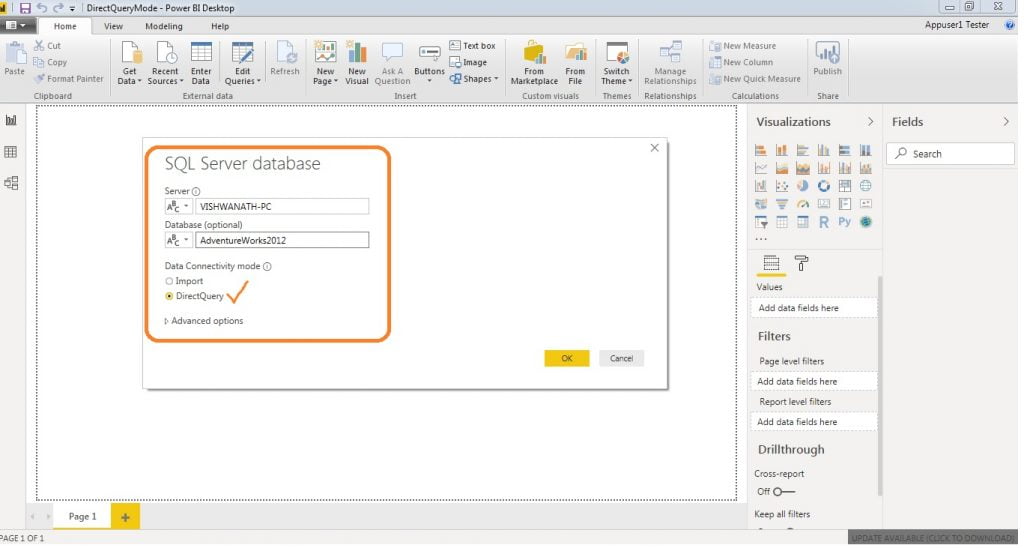Image resolution: width=1024 pixels, height=548 pixels.
Task: Open the Fields well tab in Visualizations
Action: [771, 263]
